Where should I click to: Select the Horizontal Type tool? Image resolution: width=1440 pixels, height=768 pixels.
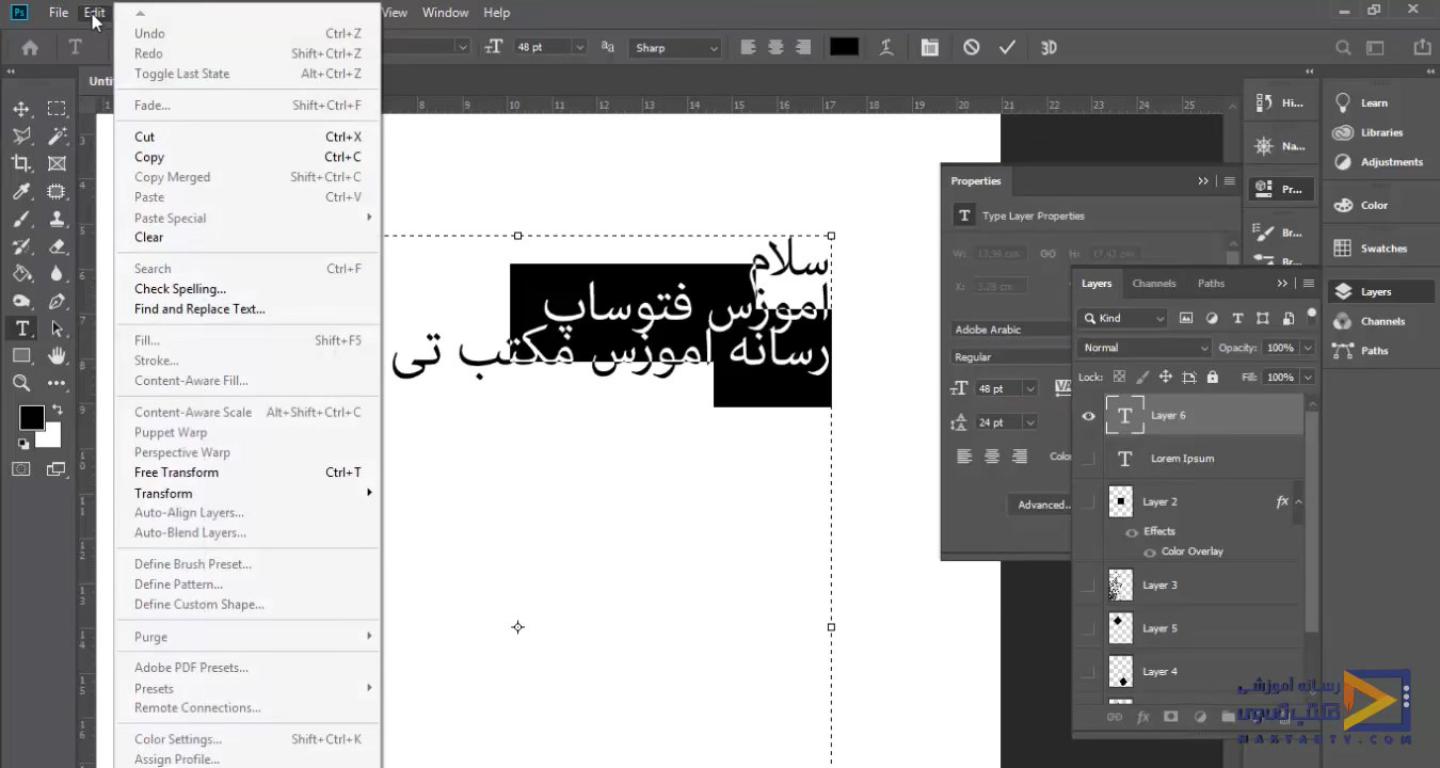[x=21, y=328]
